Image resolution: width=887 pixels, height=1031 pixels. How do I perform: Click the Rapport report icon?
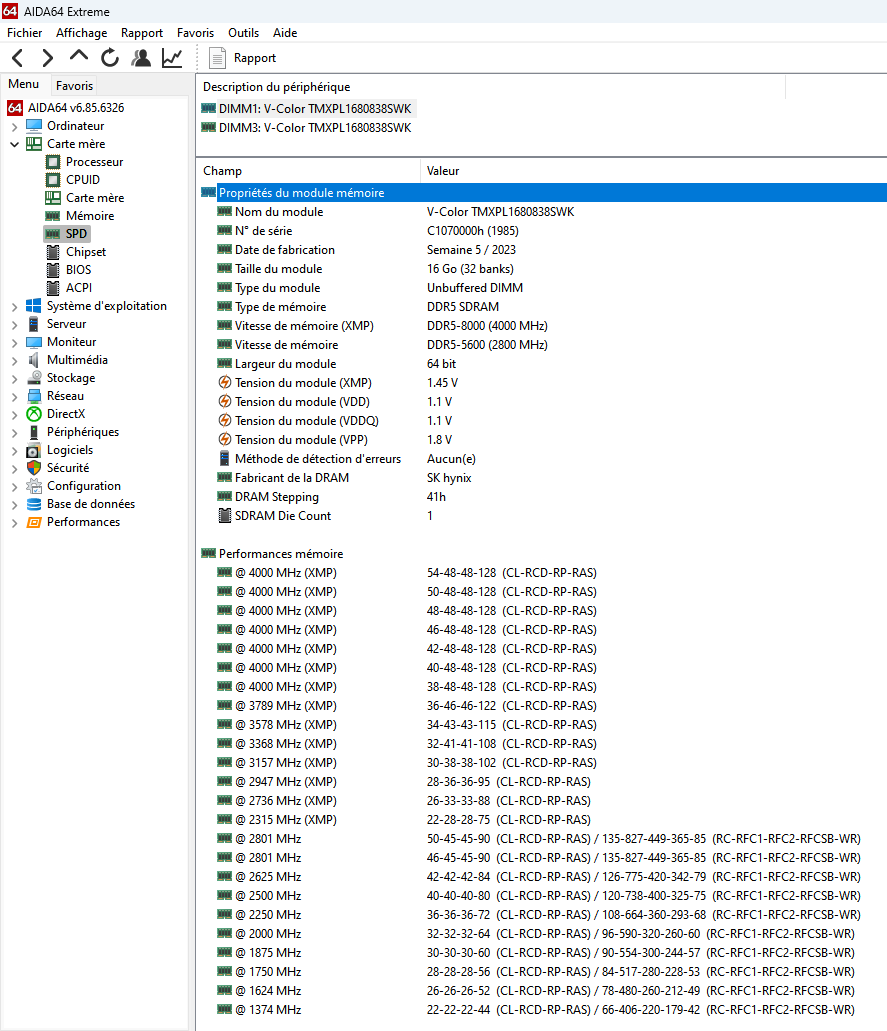click(217, 58)
